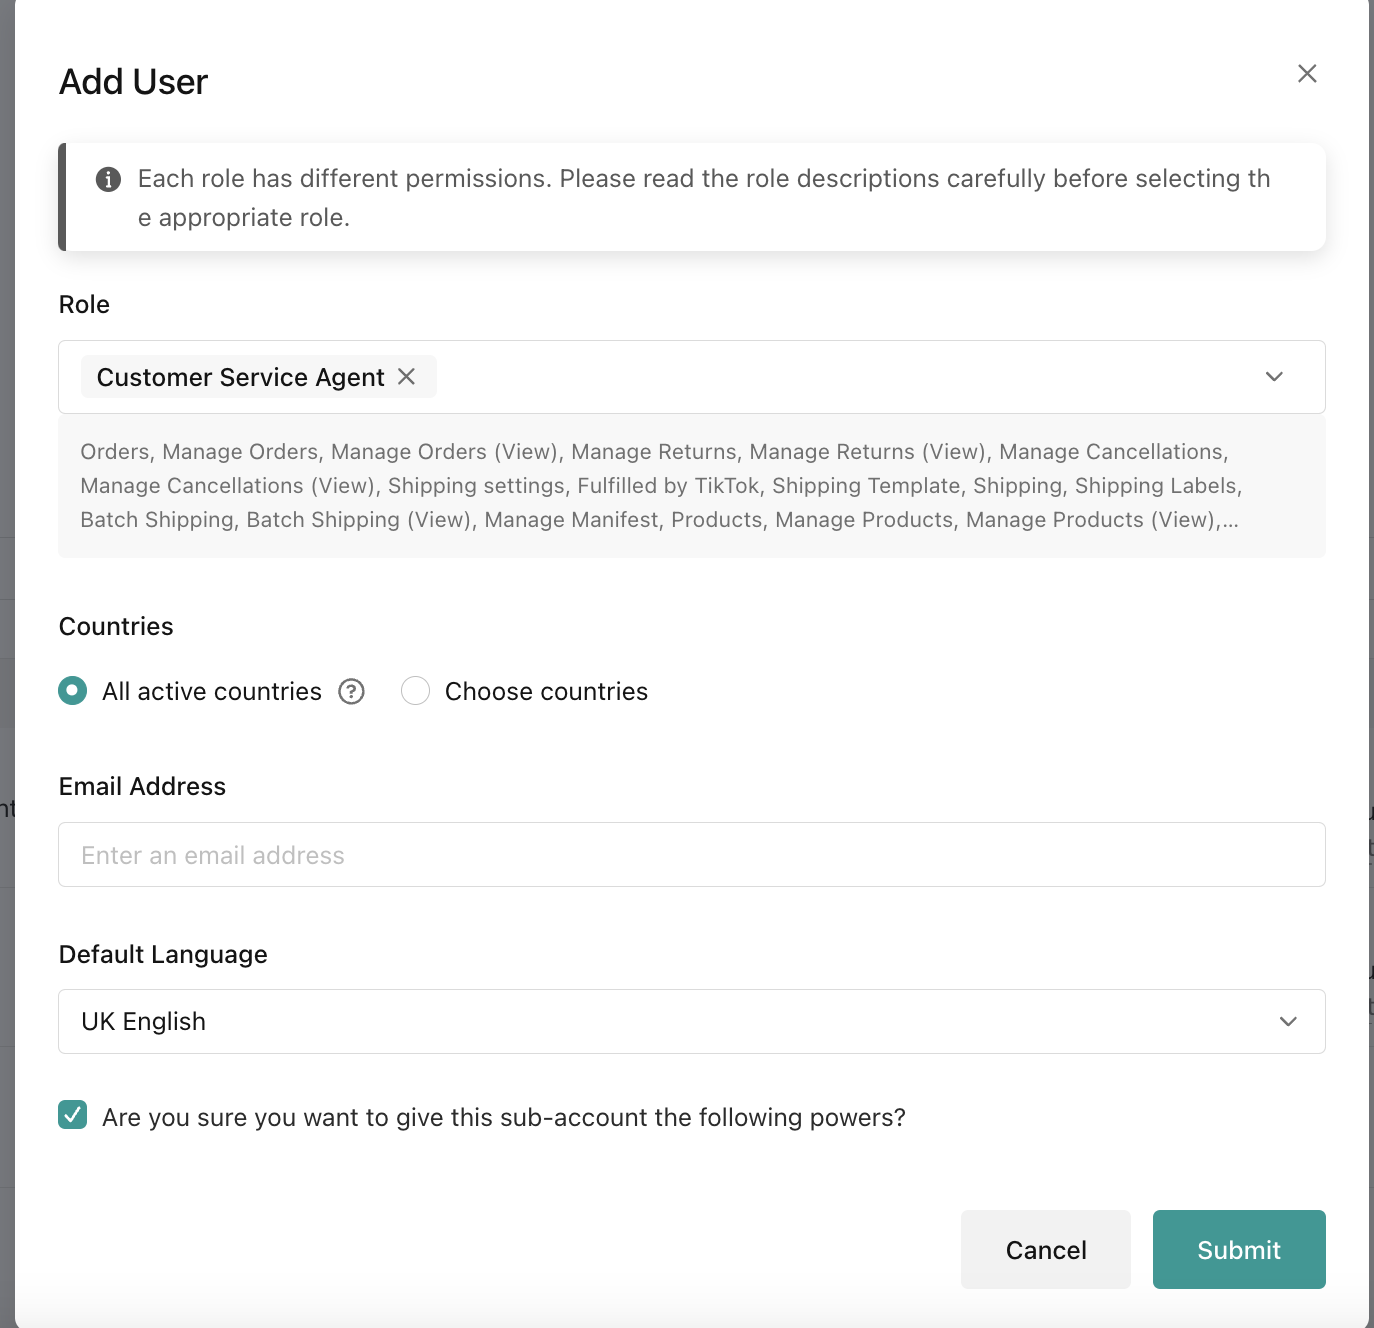
Task: Select the All active countries radio button
Action: pyautogui.click(x=73, y=691)
